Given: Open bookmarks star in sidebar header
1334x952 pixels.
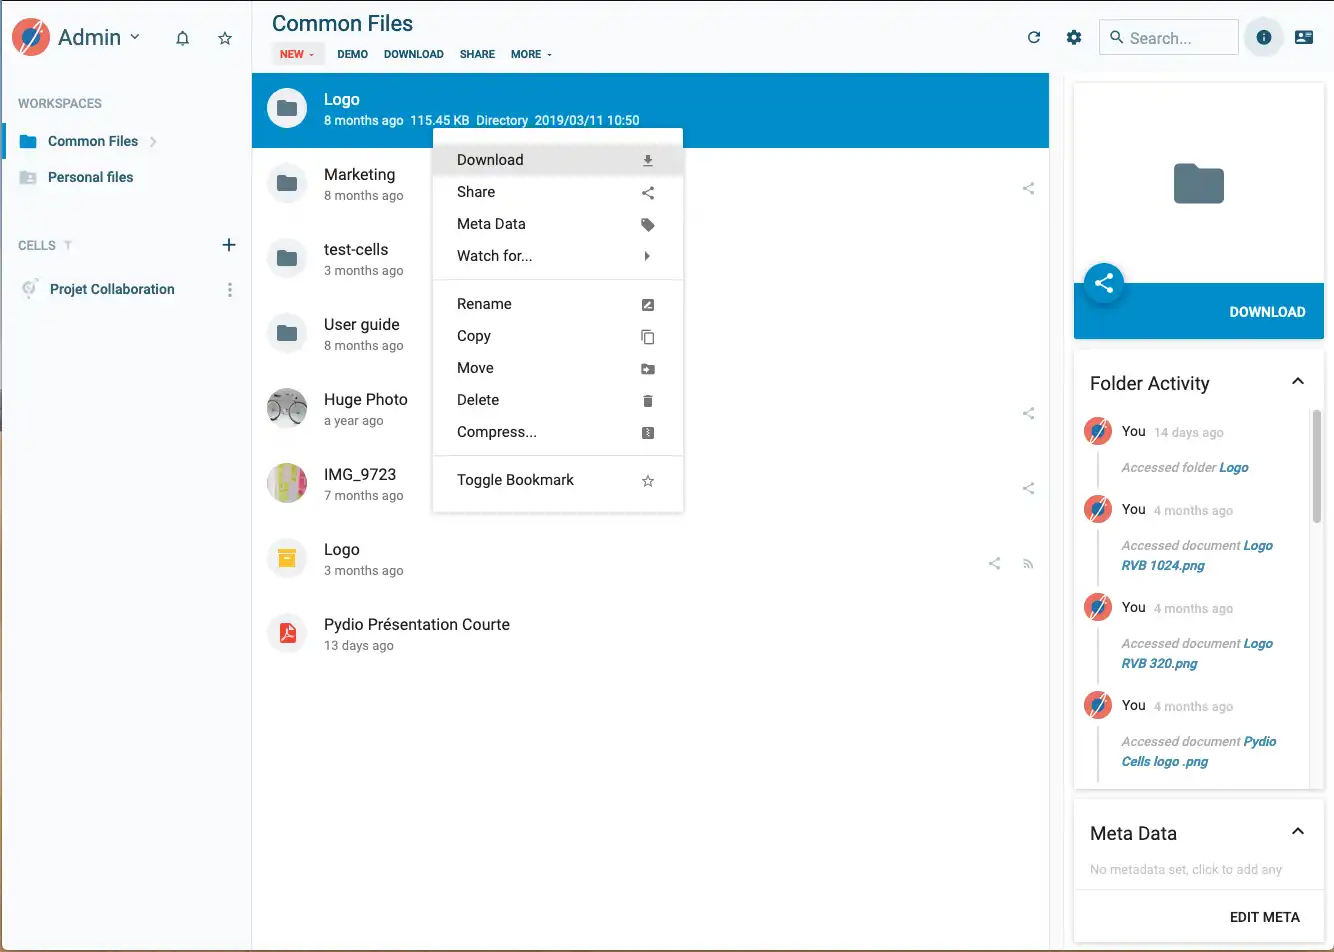Looking at the screenshot, I should coord(225,38).
